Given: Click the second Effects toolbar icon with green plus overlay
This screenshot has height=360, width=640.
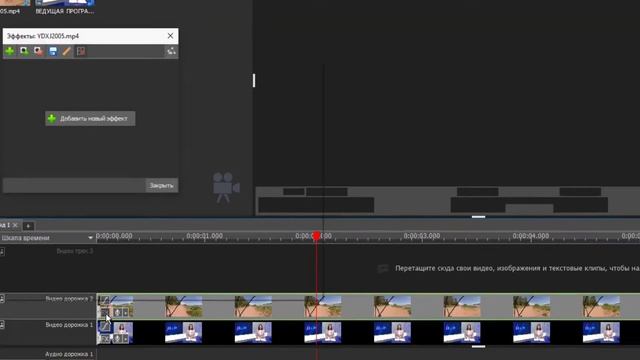Looking at the screenshot, I should [x=24, y=51].
